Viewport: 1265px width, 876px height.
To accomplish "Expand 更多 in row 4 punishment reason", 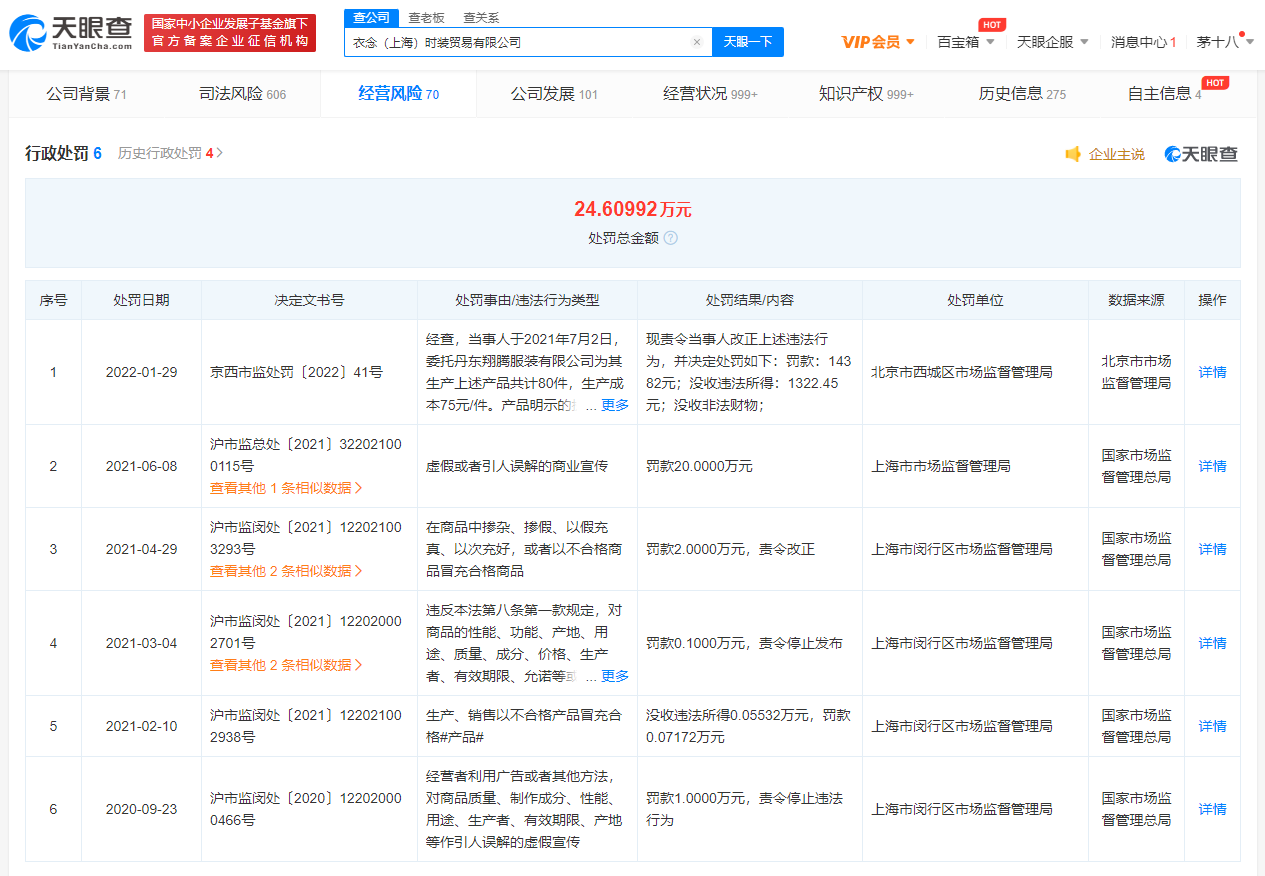I will [615, 676].
